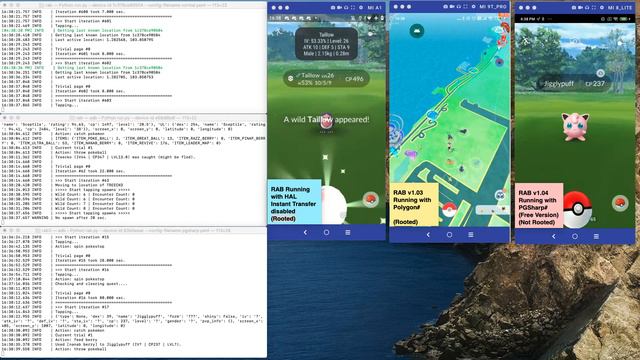Click 'Iteration #600 took 7.000 sec.' log line
This screenshot has width=640, height=360.
tap(90, 12)
